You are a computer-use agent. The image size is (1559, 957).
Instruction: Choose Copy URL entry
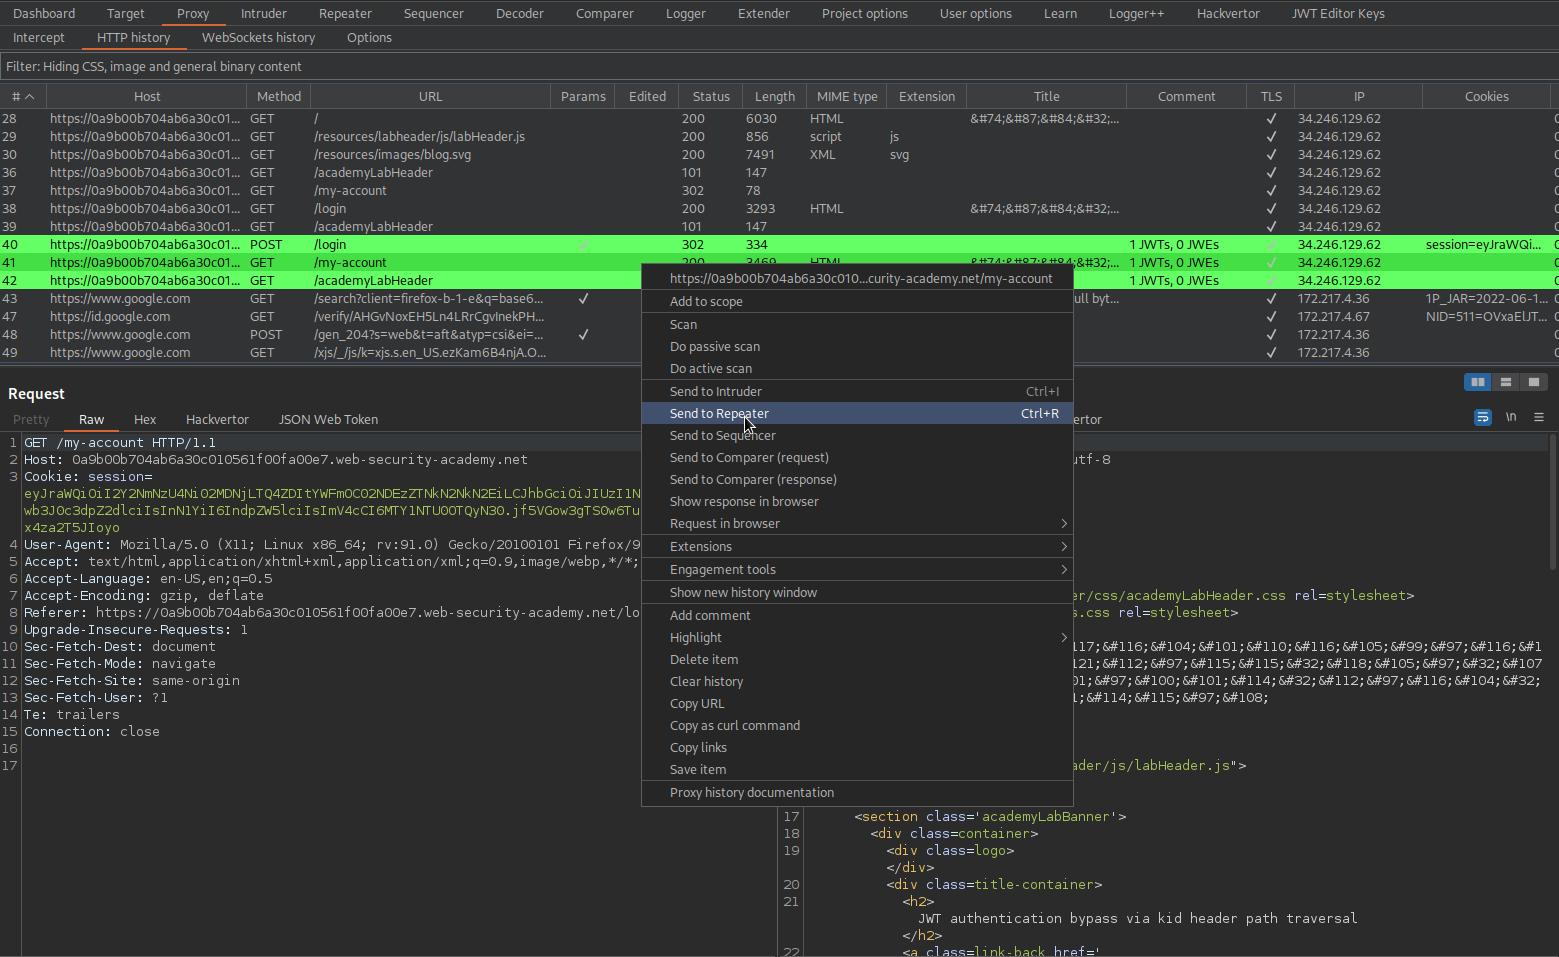tap(857, 704)
